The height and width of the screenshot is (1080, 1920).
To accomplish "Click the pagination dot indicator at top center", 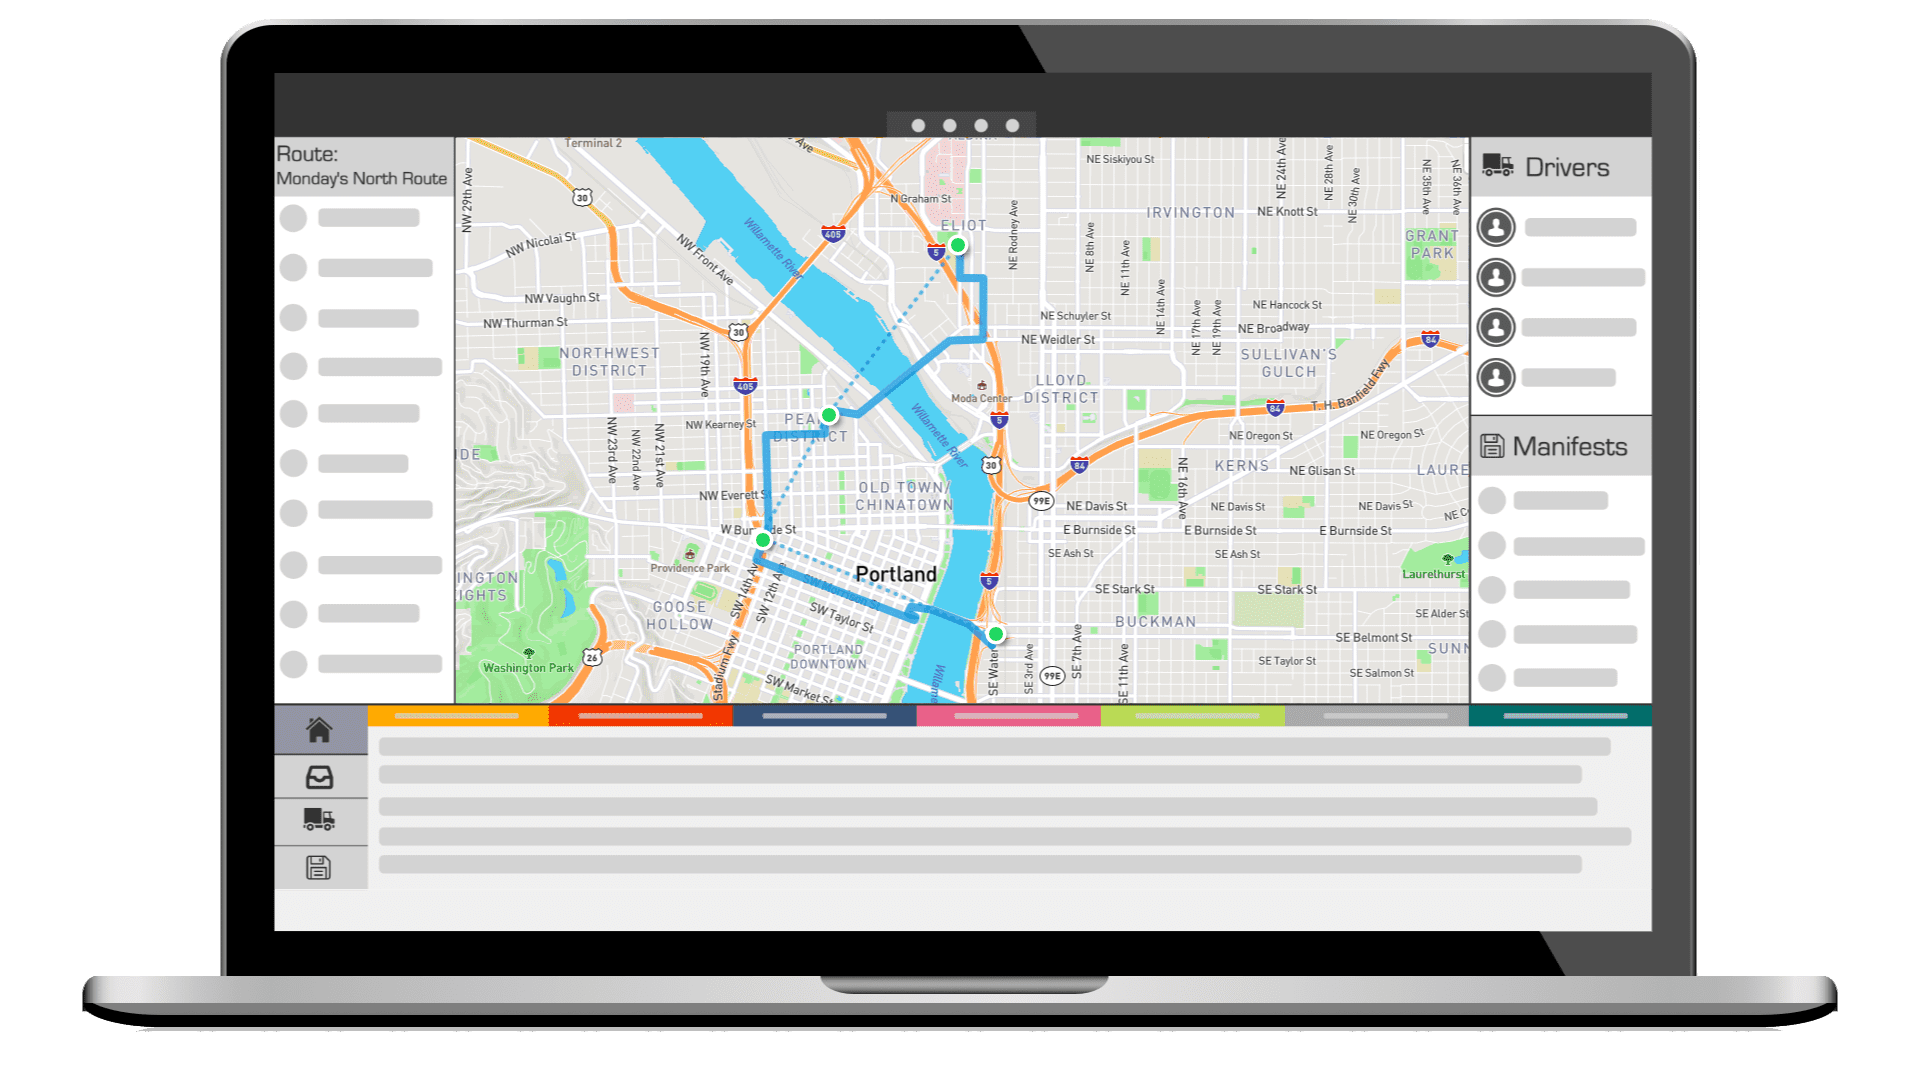I will (x=960, y=125).
